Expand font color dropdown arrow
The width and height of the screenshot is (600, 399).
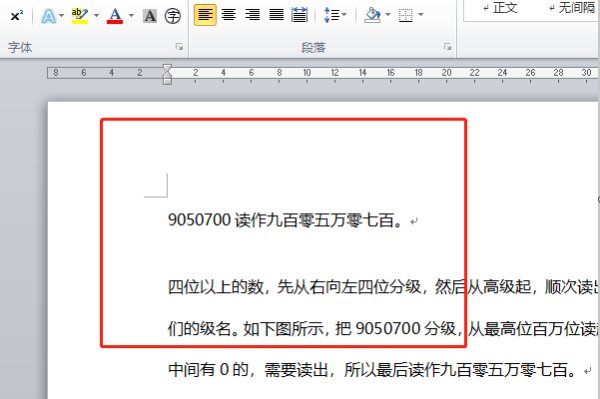pos(131,16)
